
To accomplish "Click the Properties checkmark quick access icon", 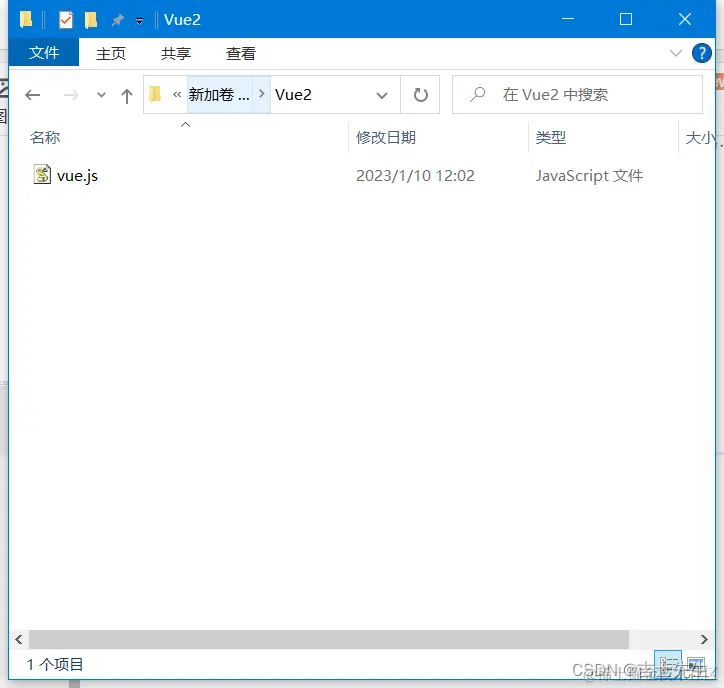I will pos(66,20).
